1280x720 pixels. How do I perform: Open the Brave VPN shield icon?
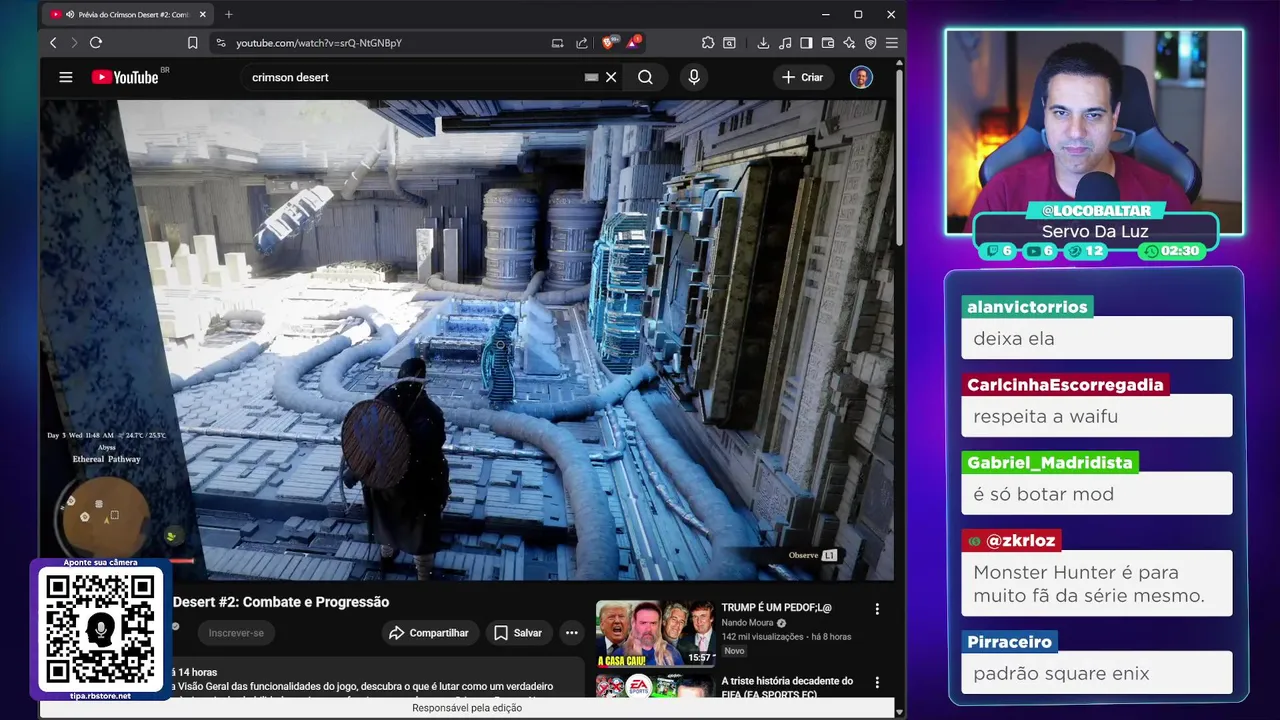pos(870,43)
